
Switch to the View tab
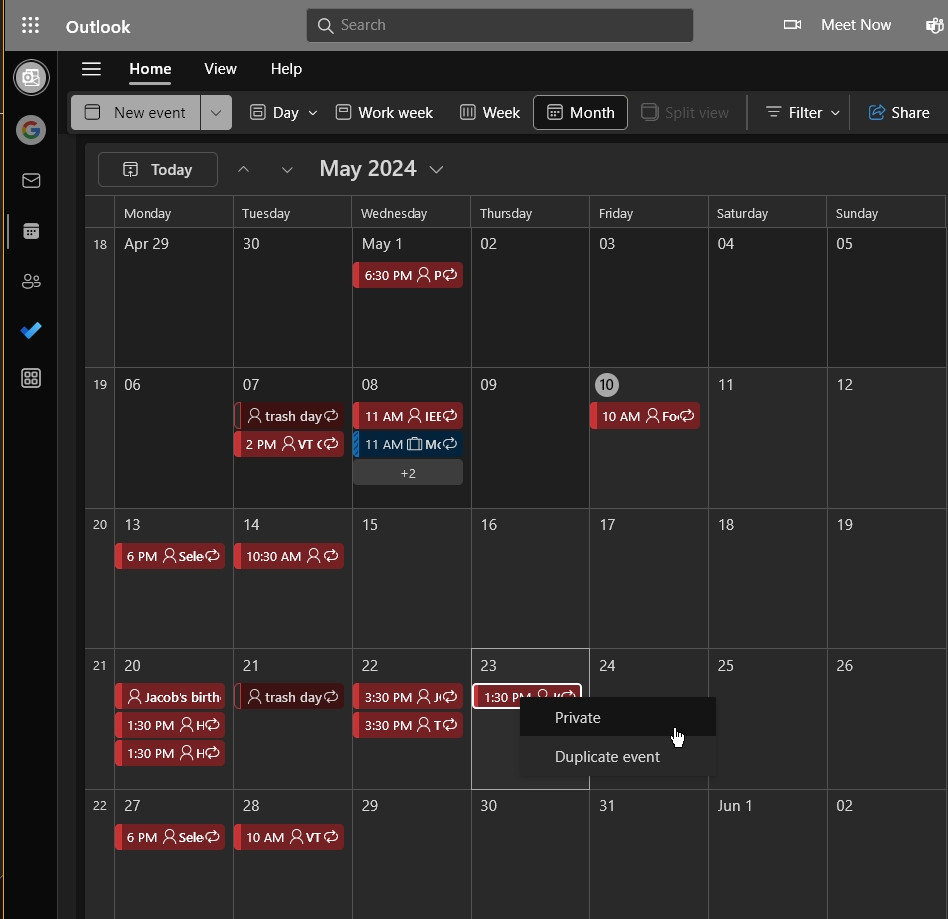click(221, 69)
